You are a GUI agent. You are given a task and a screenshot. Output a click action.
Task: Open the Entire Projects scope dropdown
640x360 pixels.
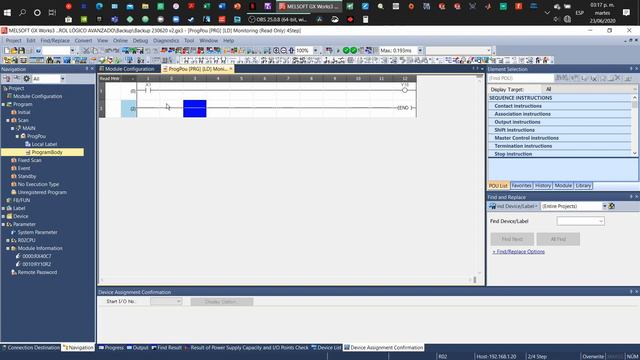(x=604, y=206)
